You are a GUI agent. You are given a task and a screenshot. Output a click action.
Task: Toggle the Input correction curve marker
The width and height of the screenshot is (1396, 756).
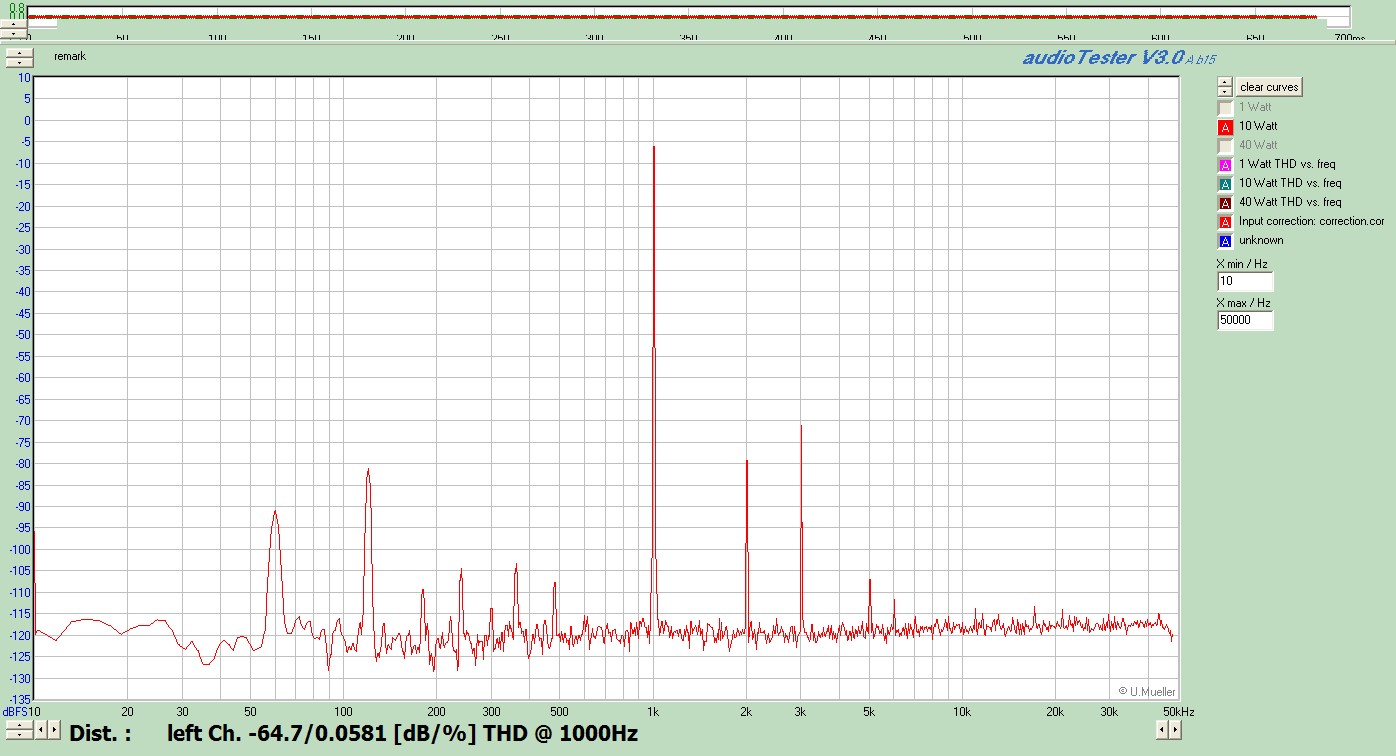click(1225, 221)
